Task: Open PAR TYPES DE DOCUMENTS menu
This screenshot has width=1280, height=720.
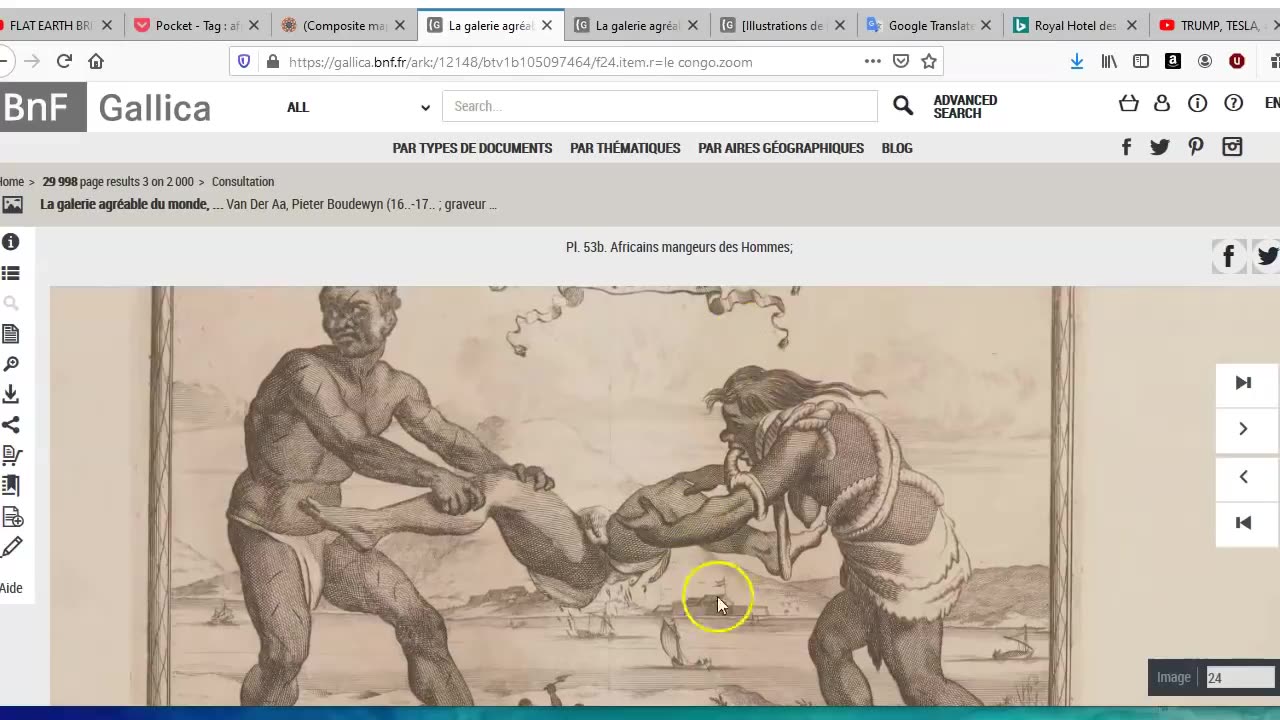Action: click(x=472, y=148)
